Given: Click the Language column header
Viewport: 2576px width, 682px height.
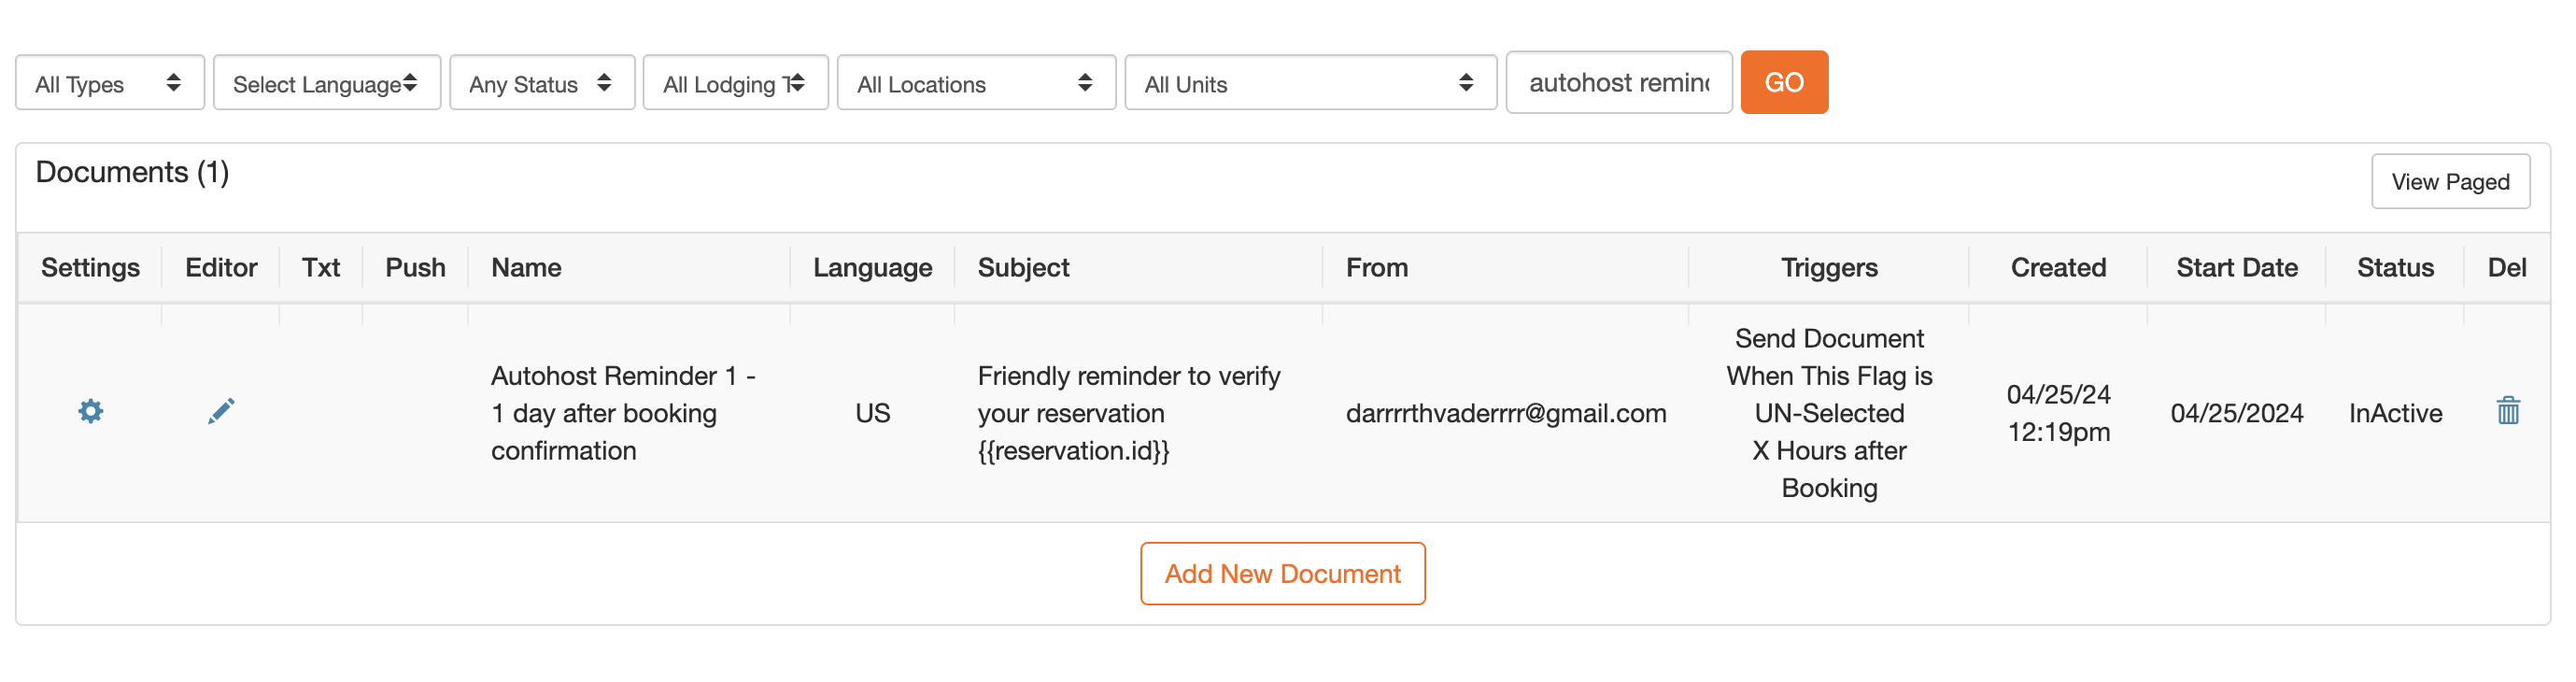Looking at the screenshot, I should 872,268.
